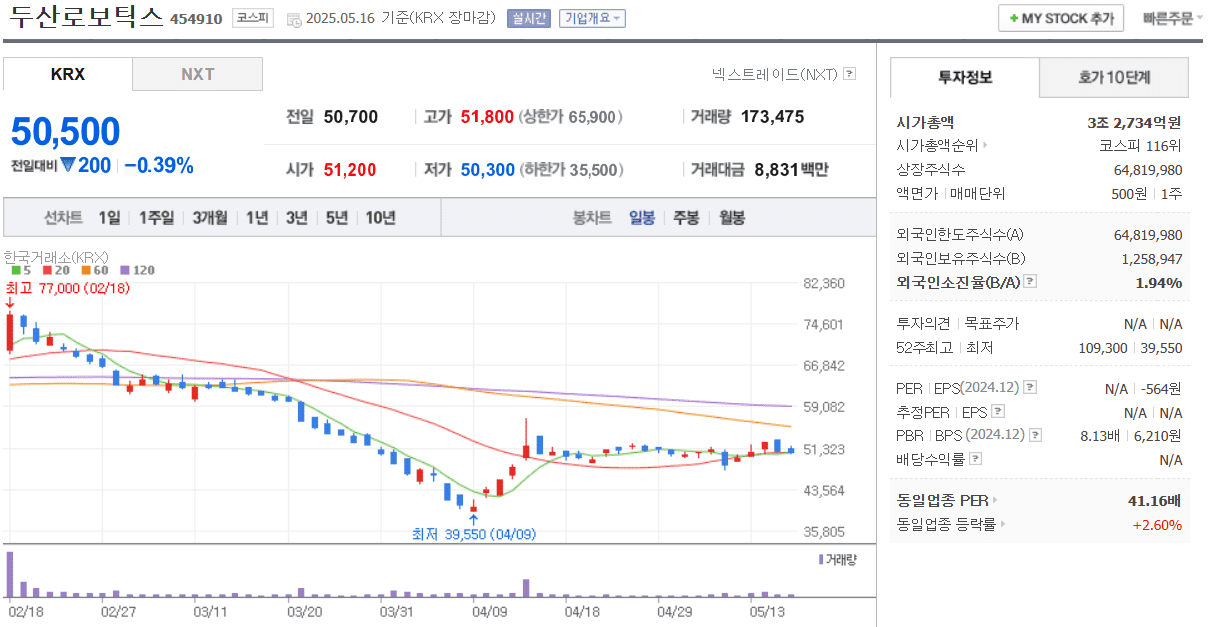Click the help icon beside 배당수익률
Viewport: 1210px width, 627px height.
976,459
